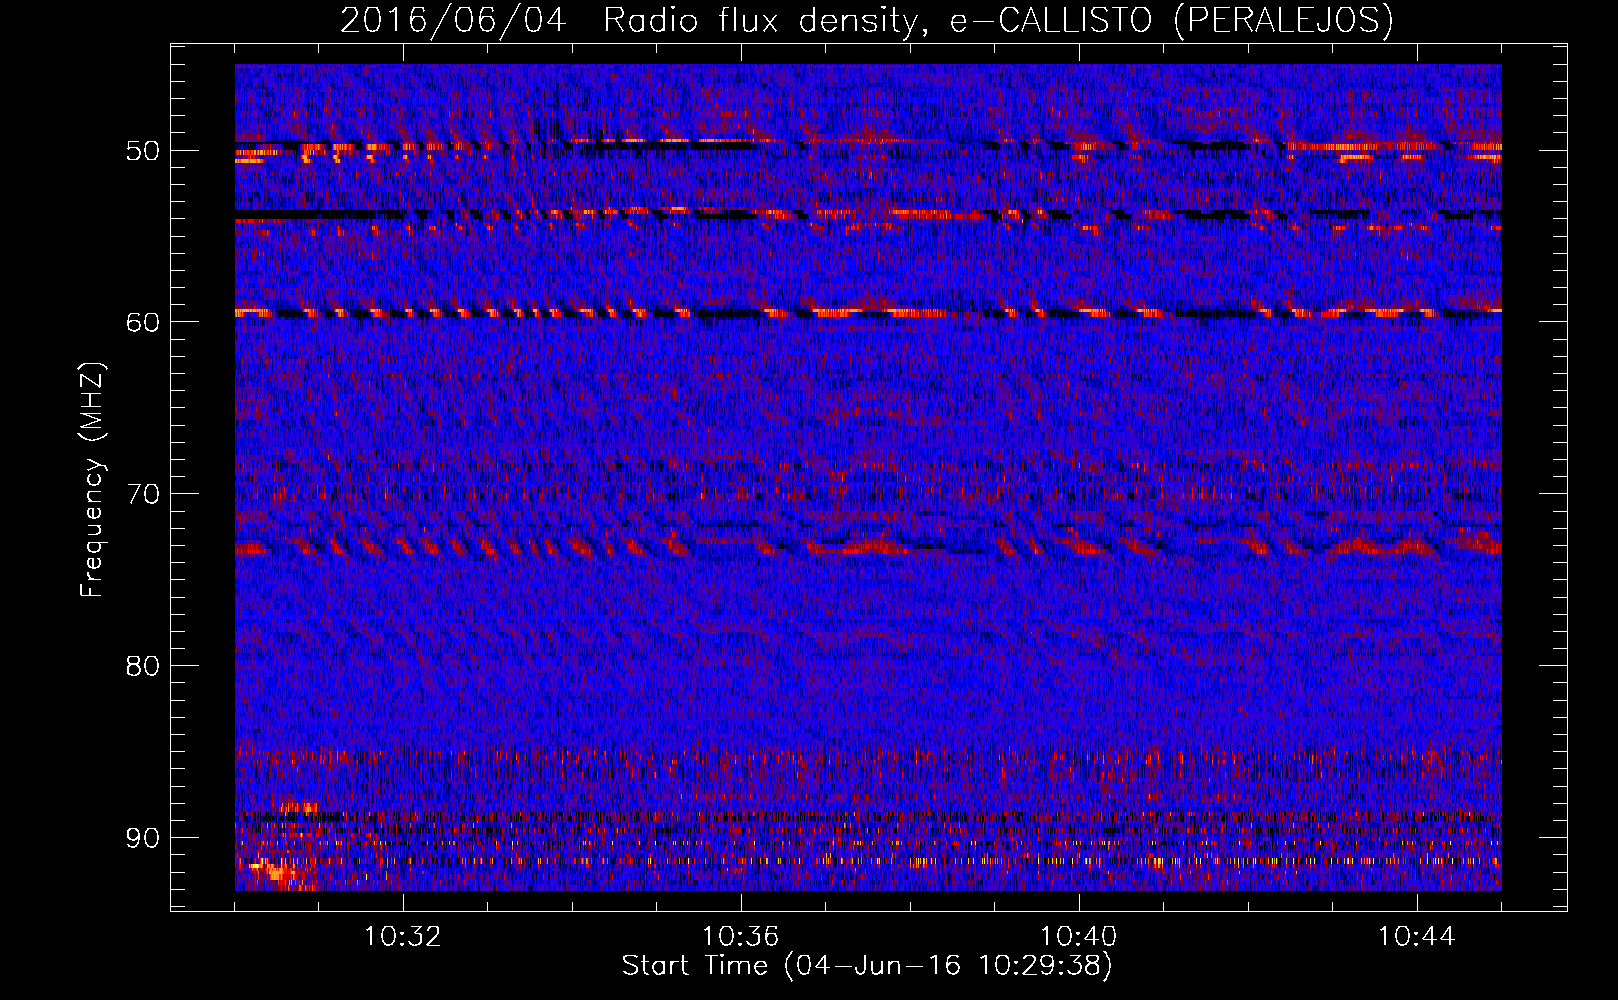Viewport: 1618px width, 1000px height.
Task: Click the 70 frequency tick label
Action: tap(142, 494)
